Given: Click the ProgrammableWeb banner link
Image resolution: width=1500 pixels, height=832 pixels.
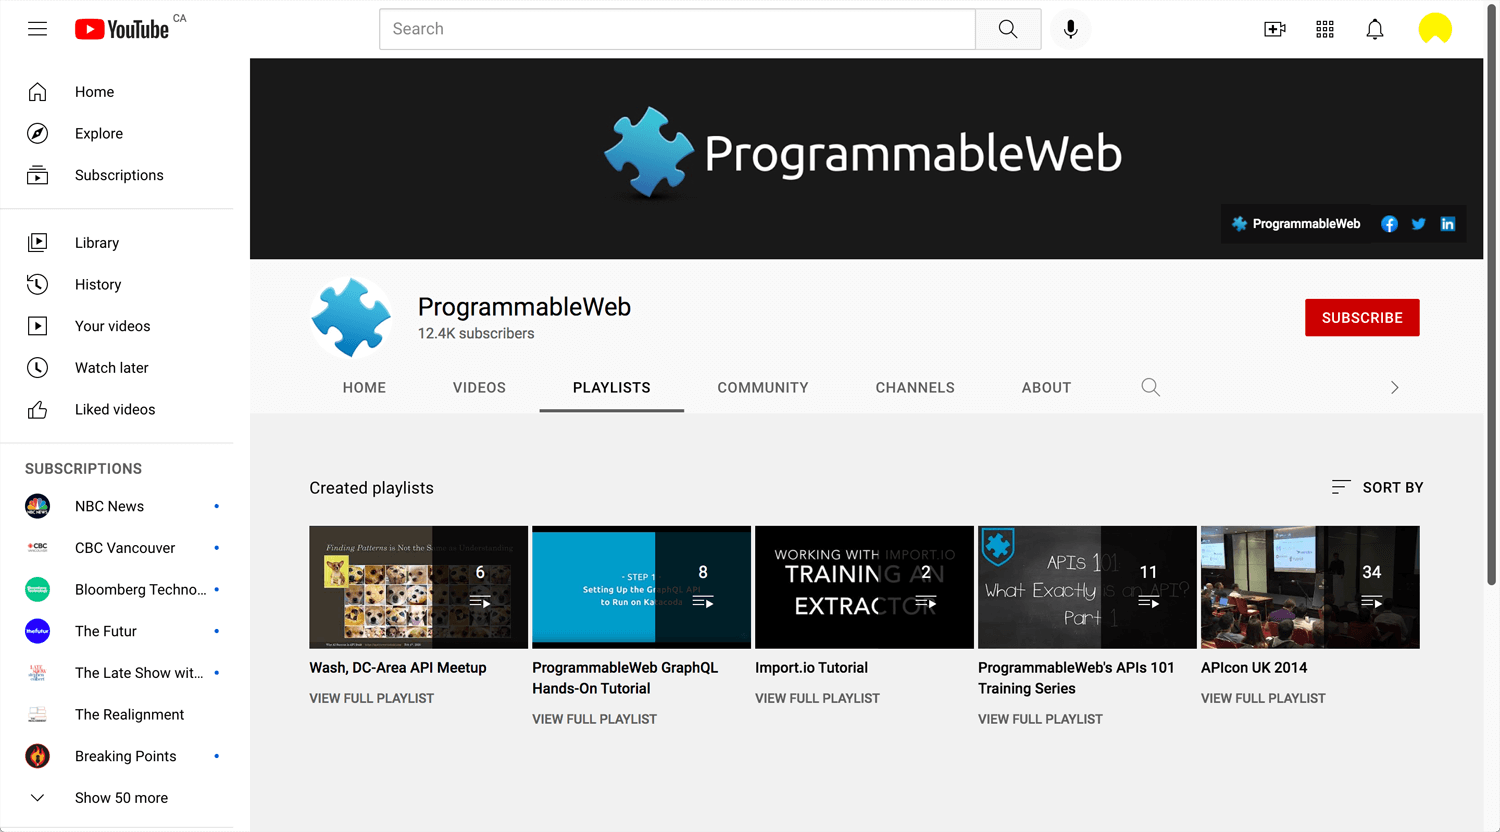Looking at the screenshot, I should pyautogui.click(x=1296, y=224).
